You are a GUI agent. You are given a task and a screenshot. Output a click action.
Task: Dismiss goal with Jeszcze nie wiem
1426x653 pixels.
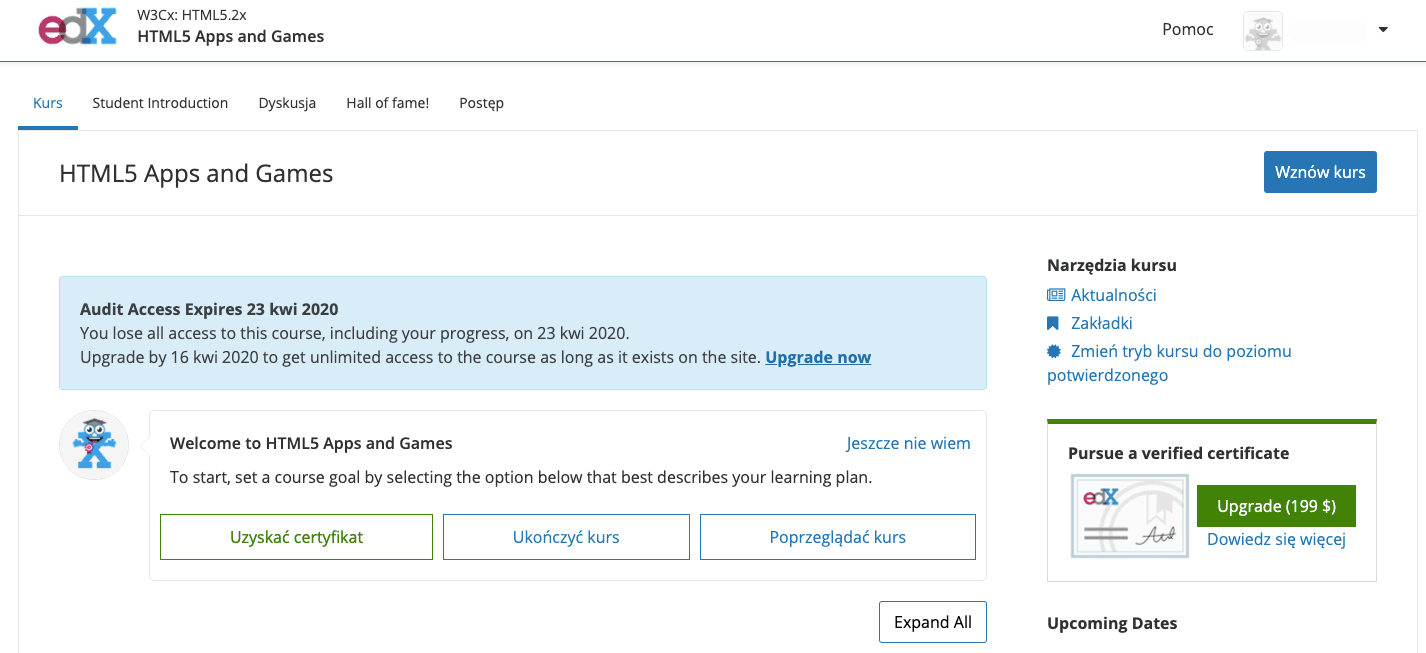point(908,443)
